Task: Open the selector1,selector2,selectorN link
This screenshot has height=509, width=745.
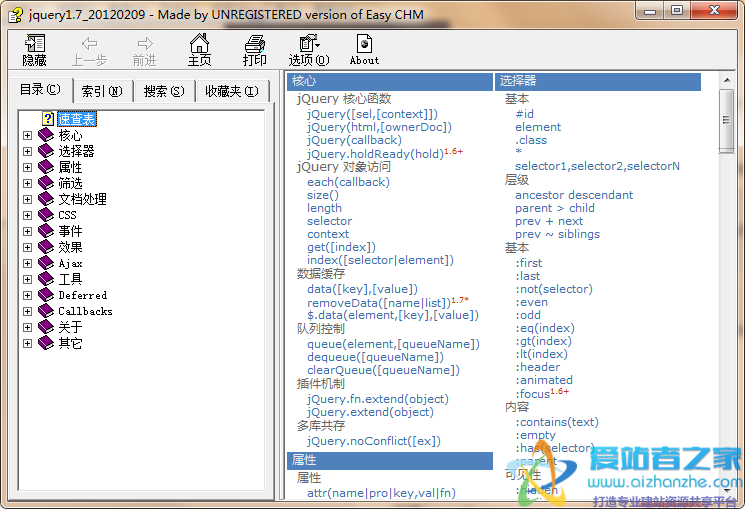Action: [x=597, y=166]
